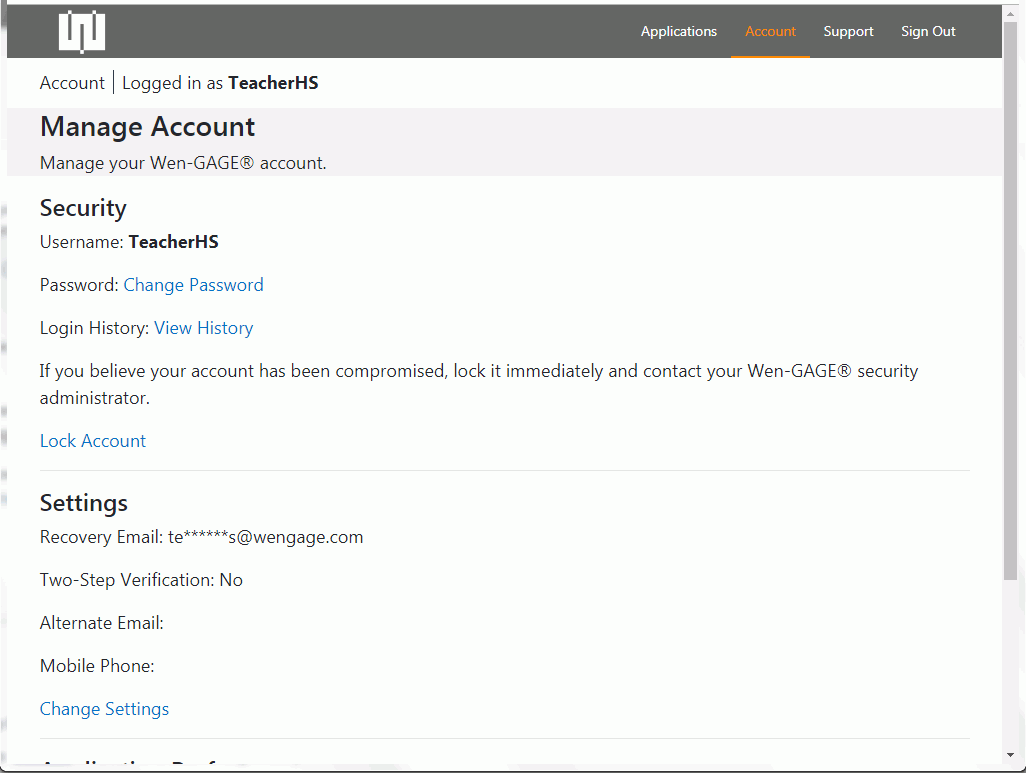Click the Settings section heading
Image resolution: width=1026 pixels, height=773 pixels.
click(x=84, y=502)
